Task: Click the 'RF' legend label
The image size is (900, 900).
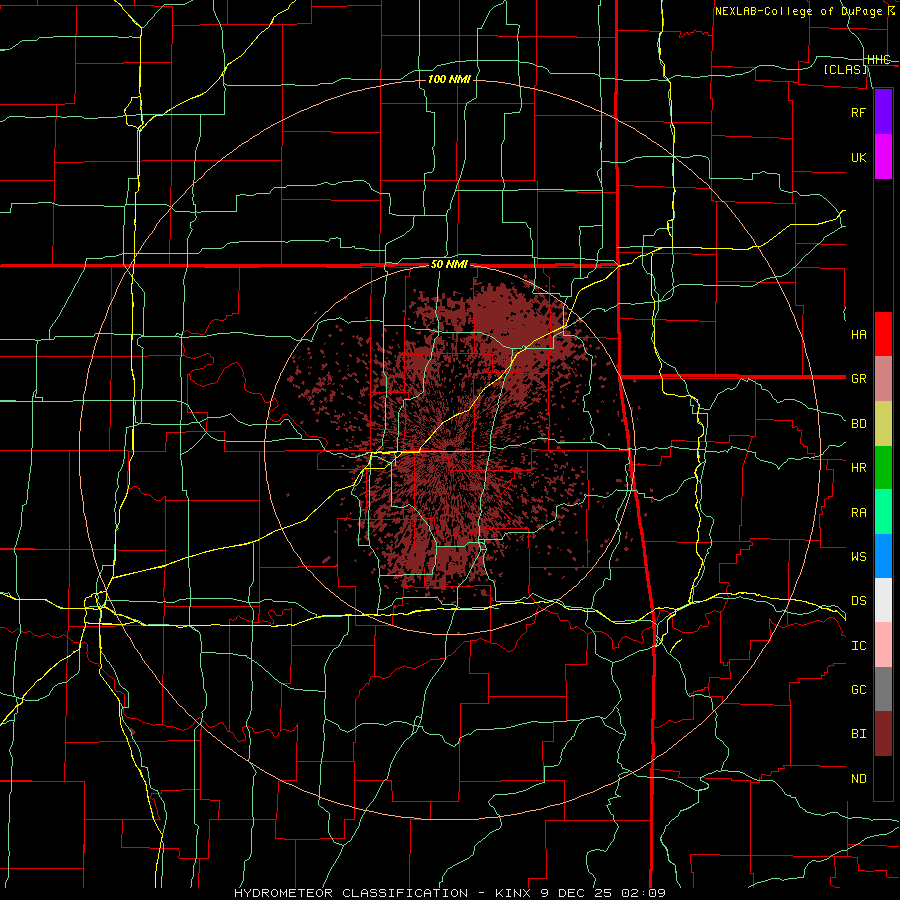Action: click(858, 112)
